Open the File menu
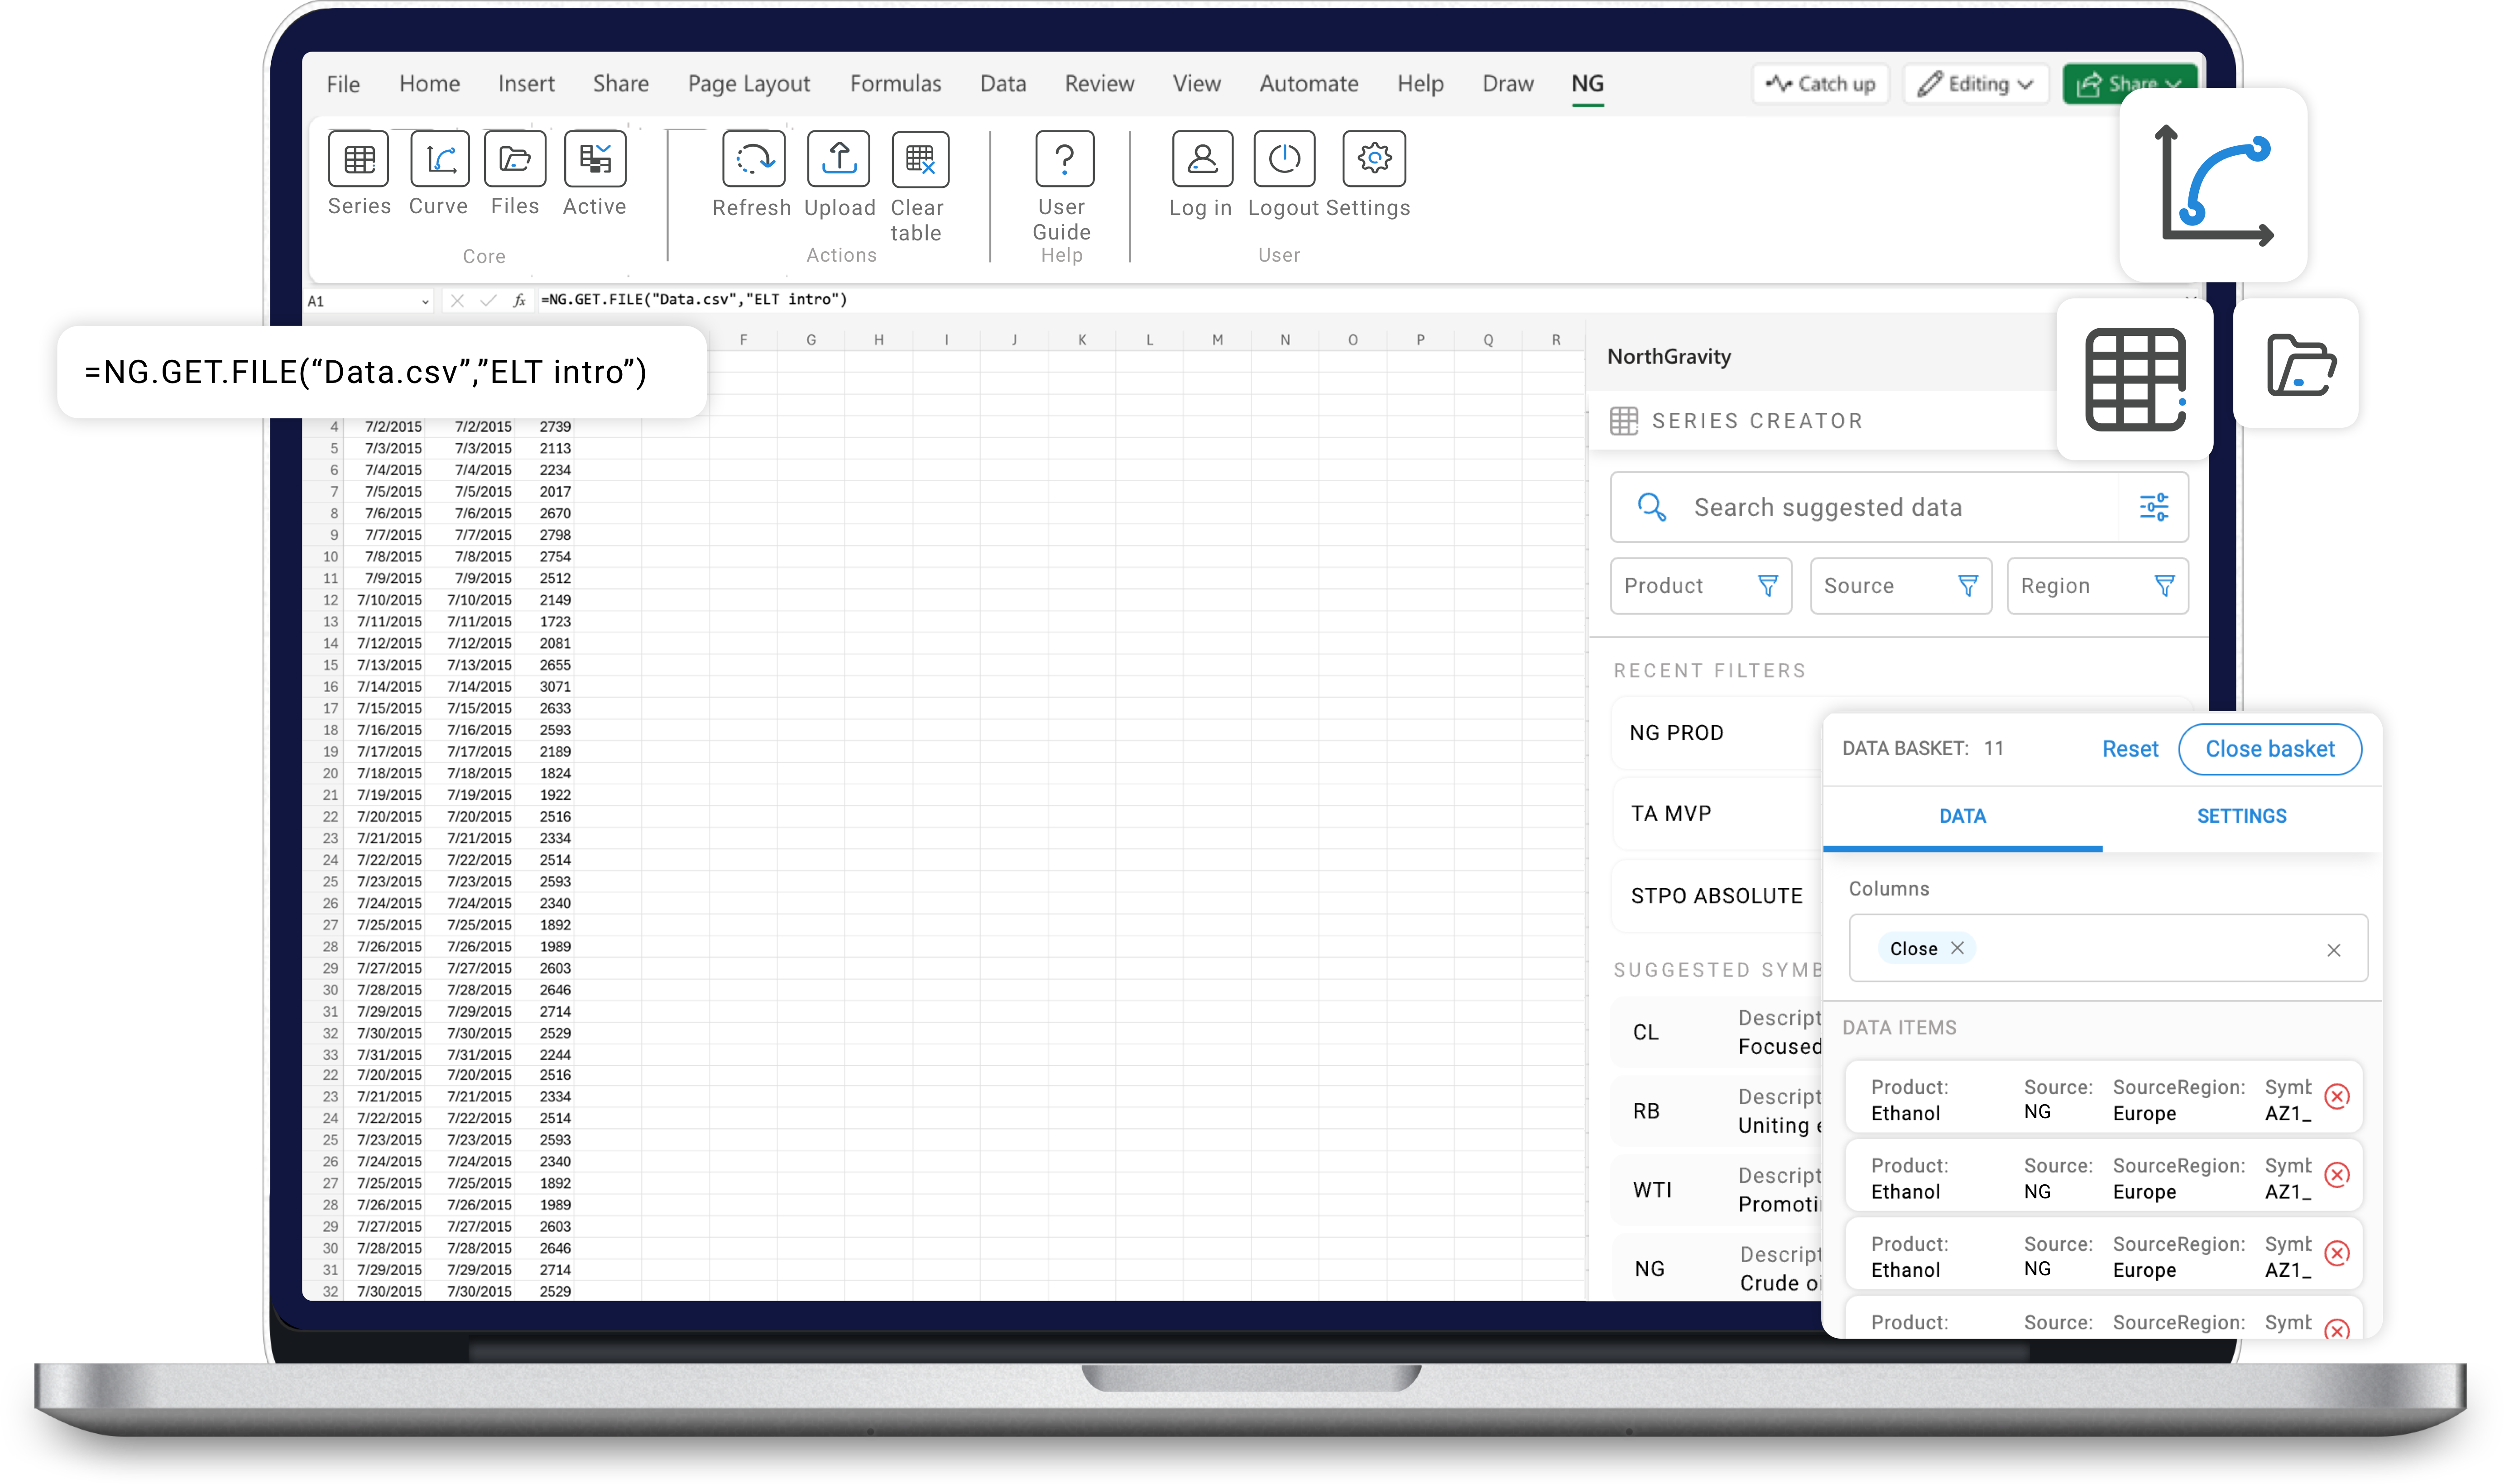The width and height of the screenshot is (2504, 1484). [343, 84]
